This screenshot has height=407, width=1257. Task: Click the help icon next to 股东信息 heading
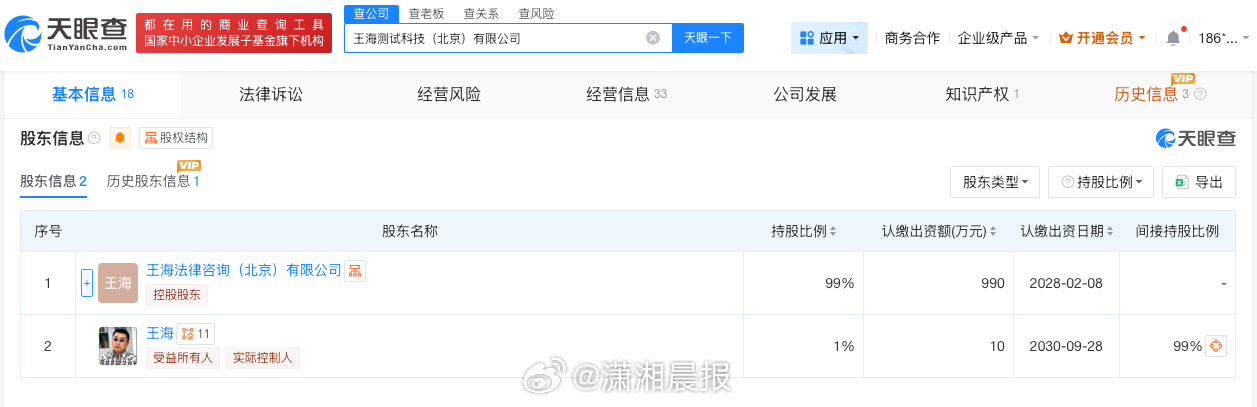point(94,138)
